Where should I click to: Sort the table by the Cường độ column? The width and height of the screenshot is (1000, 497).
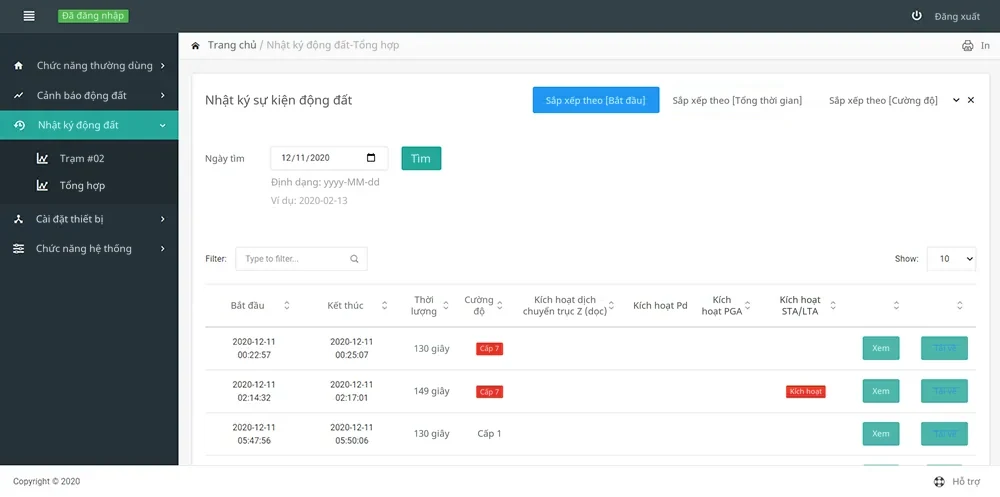point(500,306)
